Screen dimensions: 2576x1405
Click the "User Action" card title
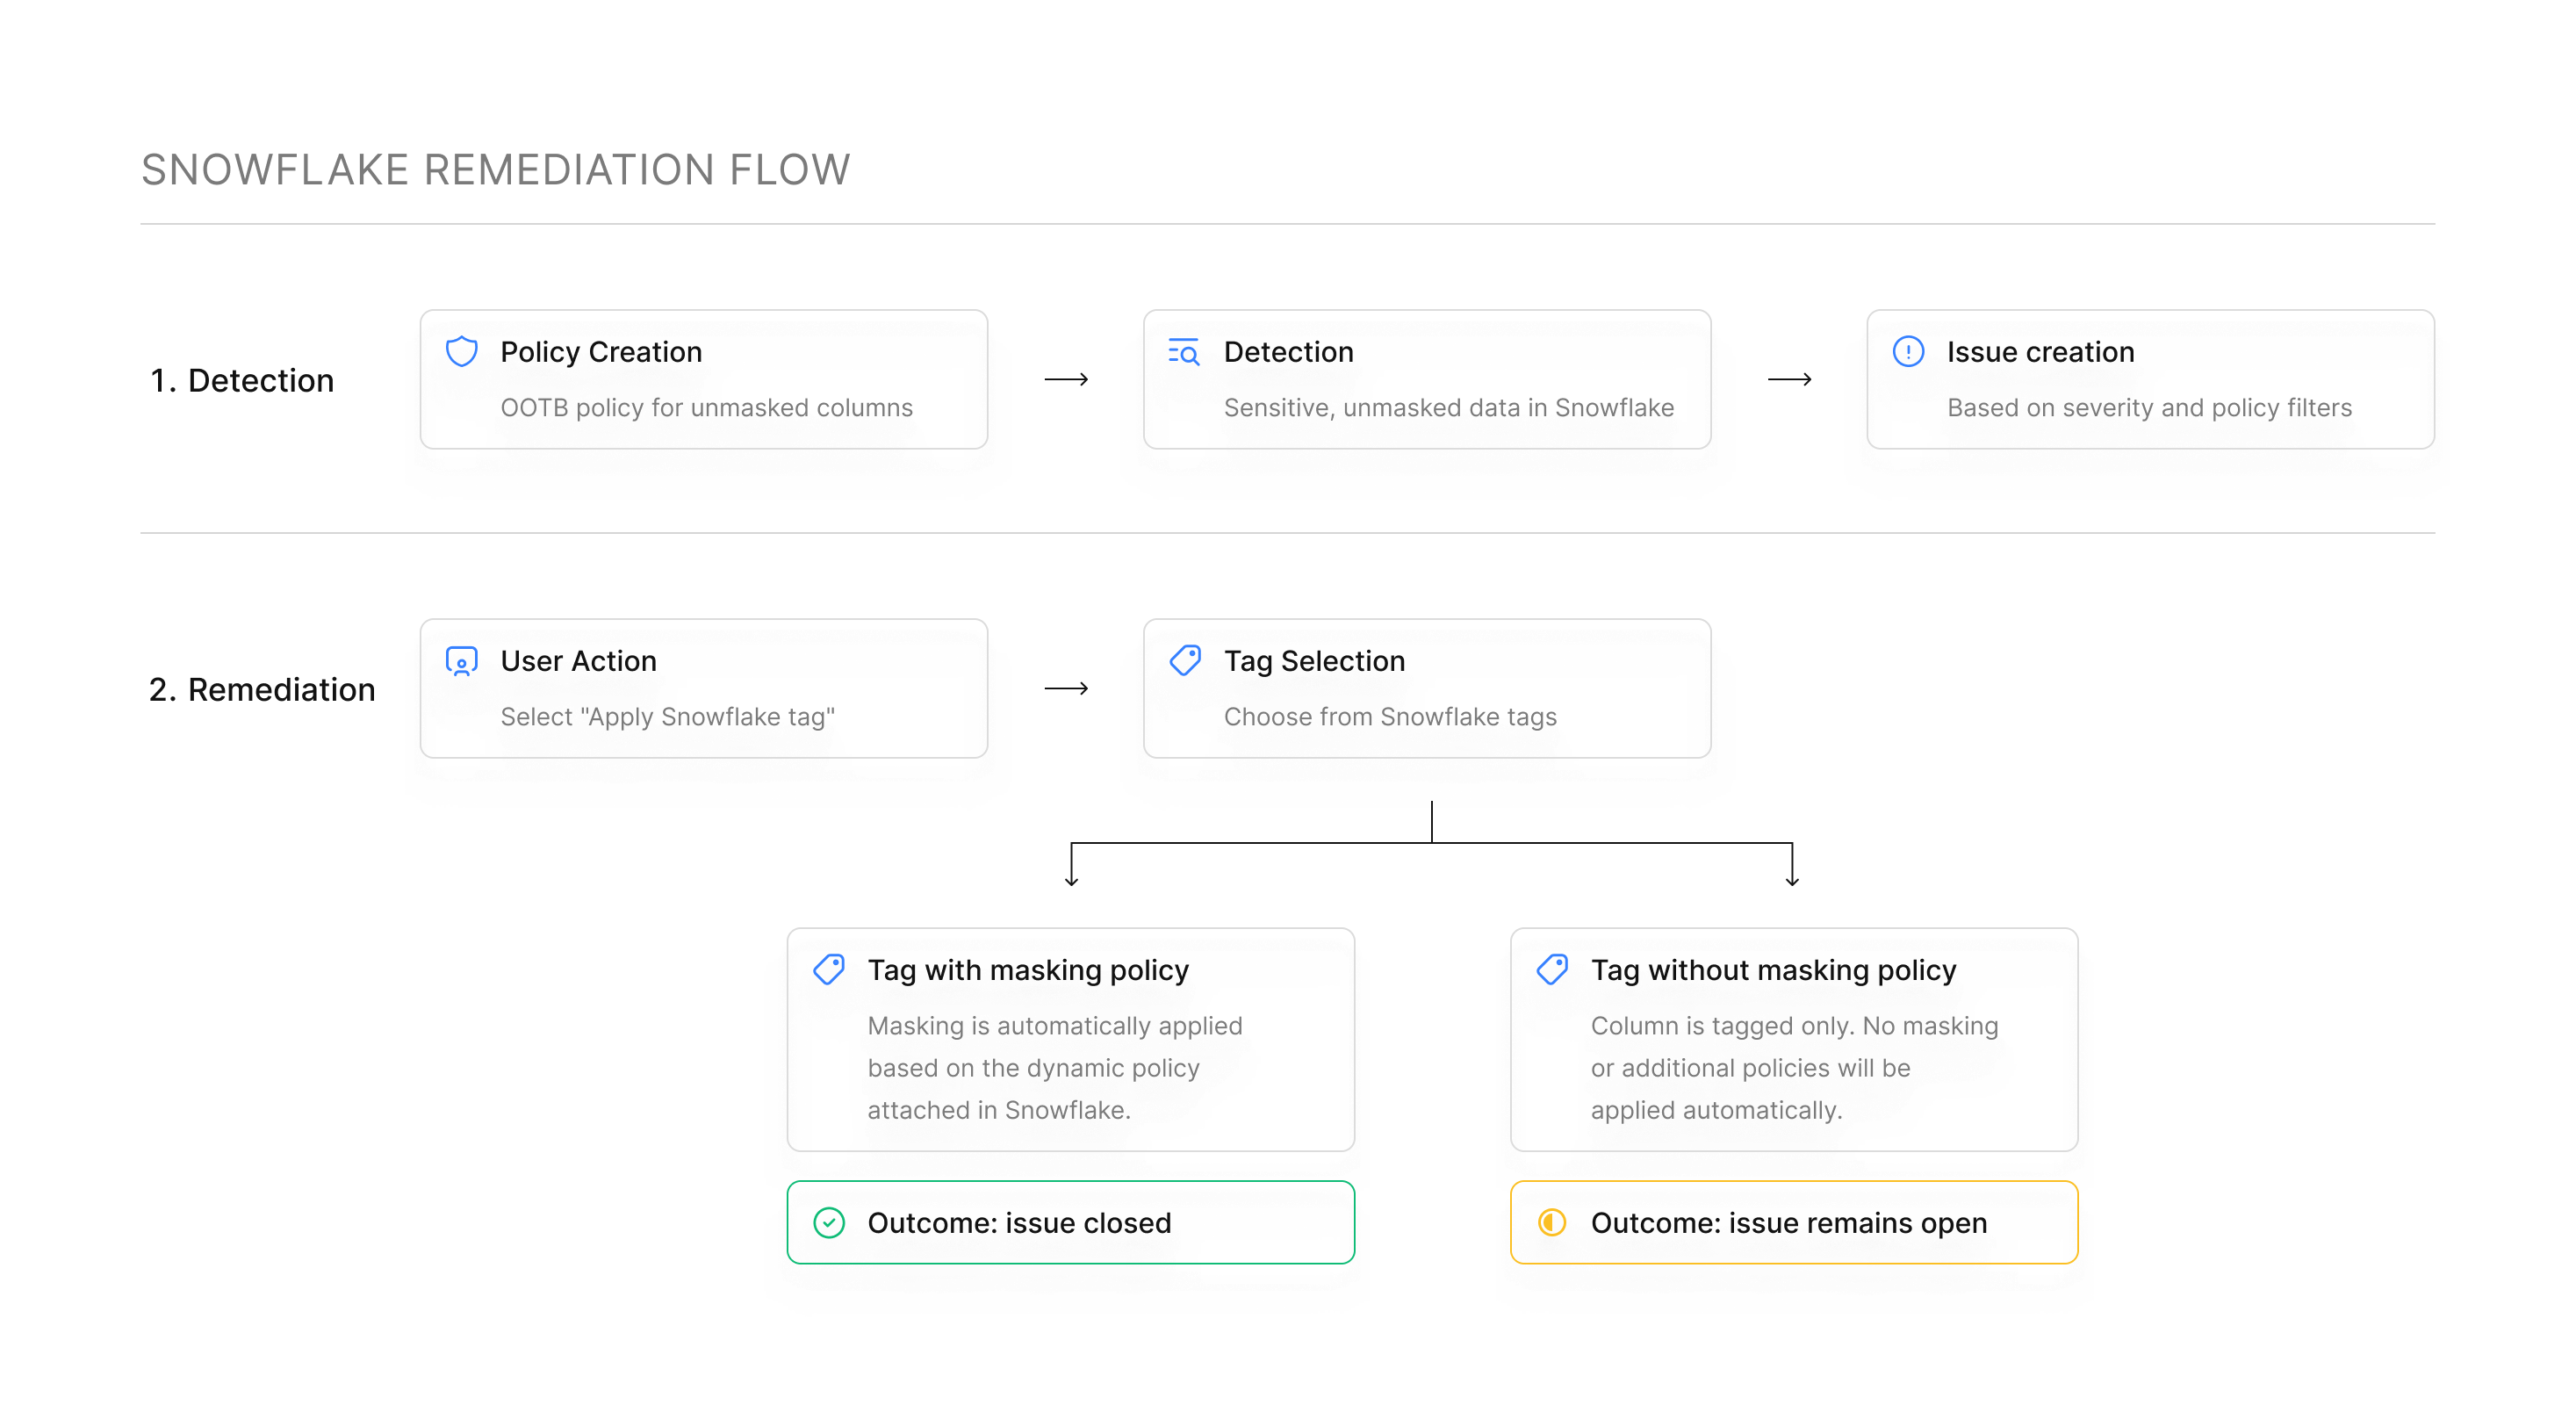[x=578, y=661]
